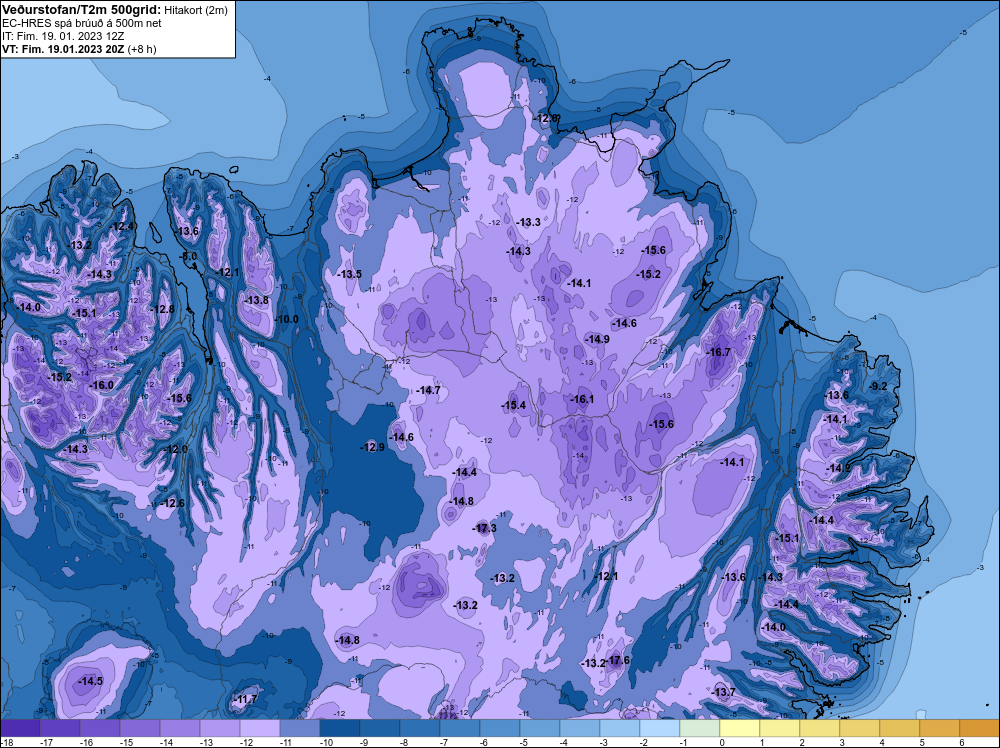The image size is (1000, 748).
Task: Click the -13.5 temperature label
Action: (x=349, y=274)
